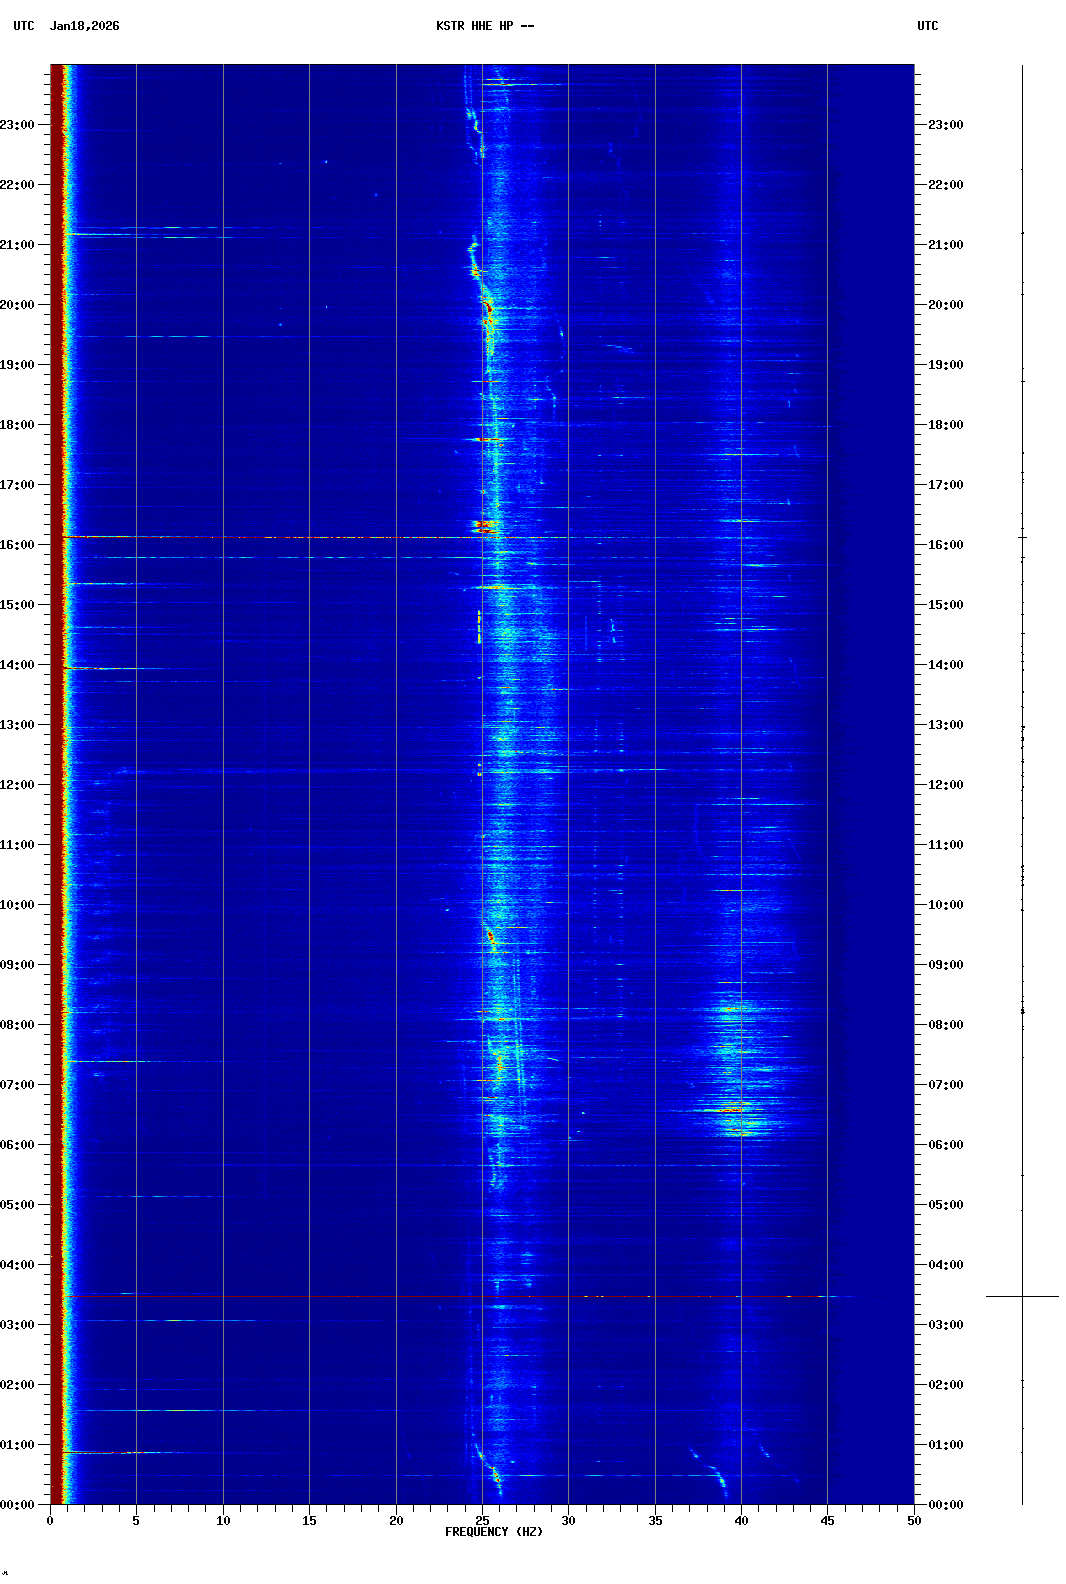Click the UTC label at top right

point(927,26)
